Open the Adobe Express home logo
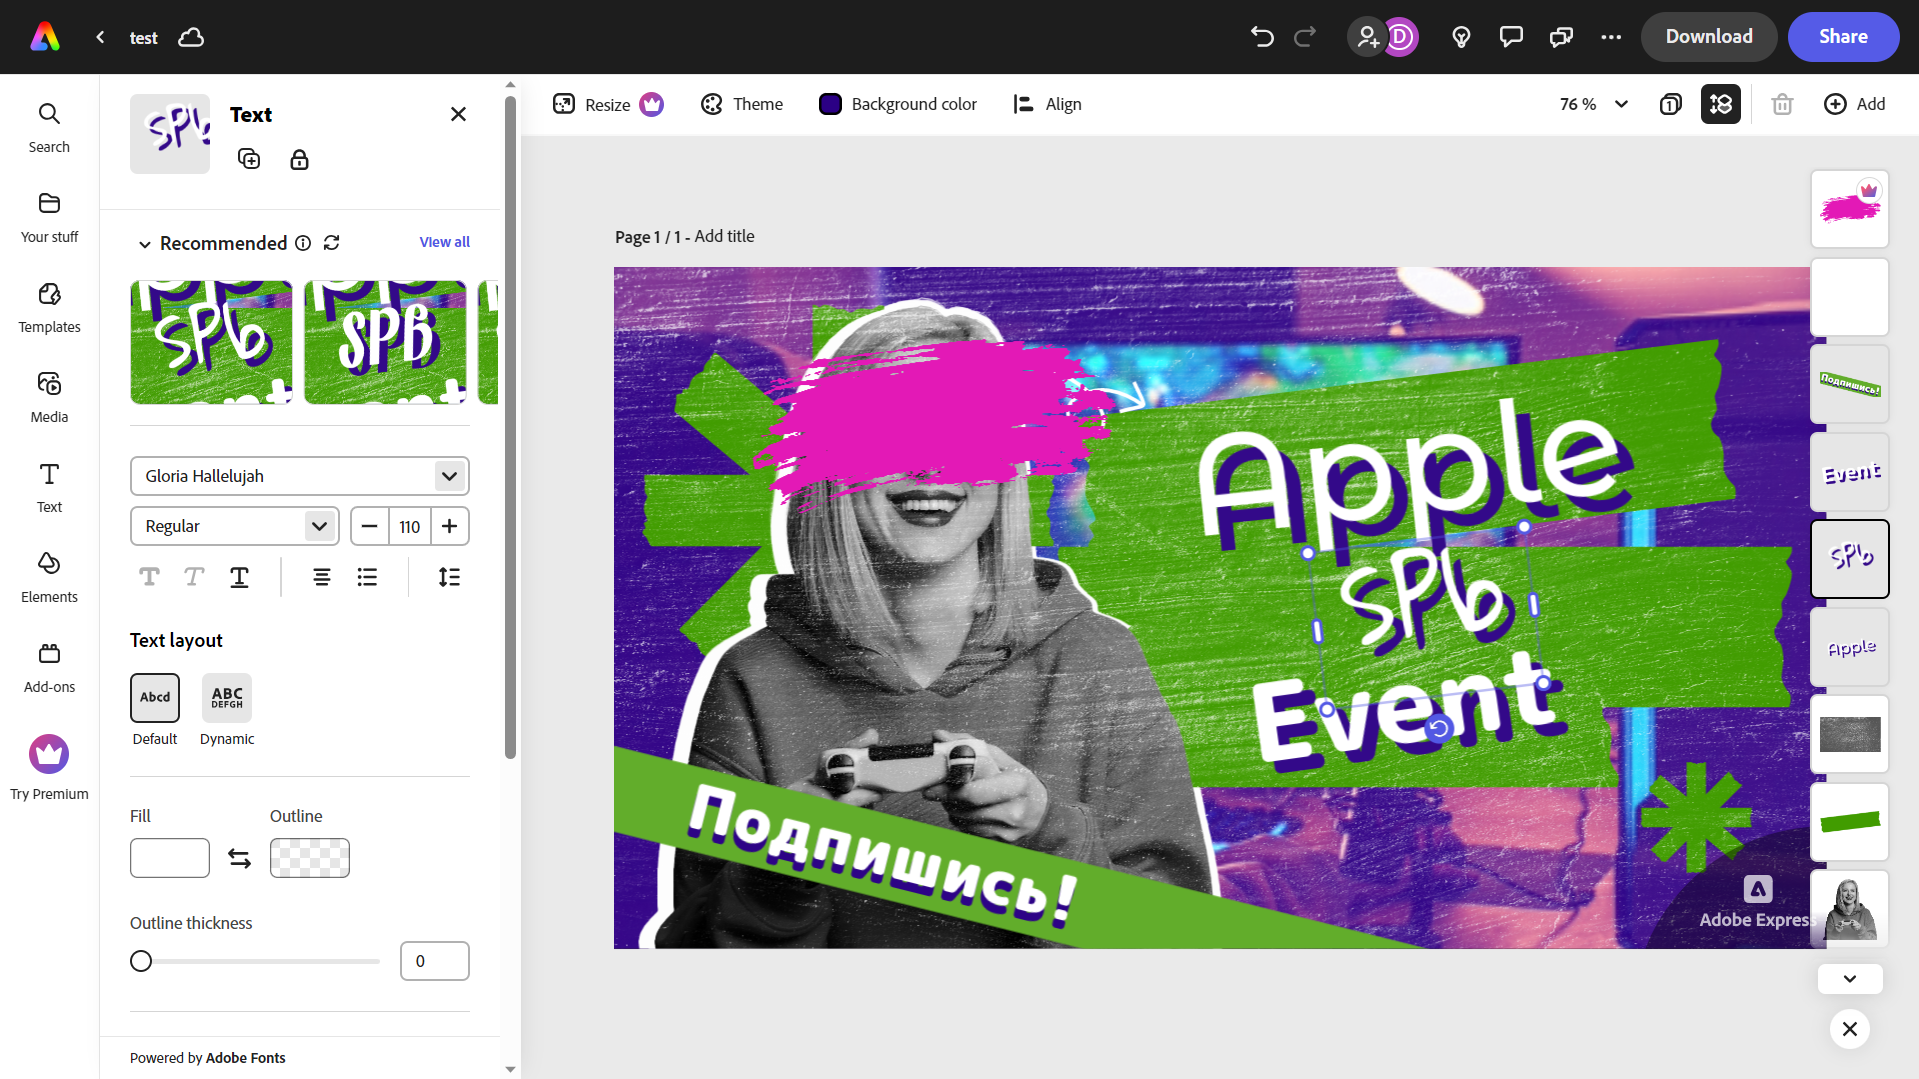 45,37
